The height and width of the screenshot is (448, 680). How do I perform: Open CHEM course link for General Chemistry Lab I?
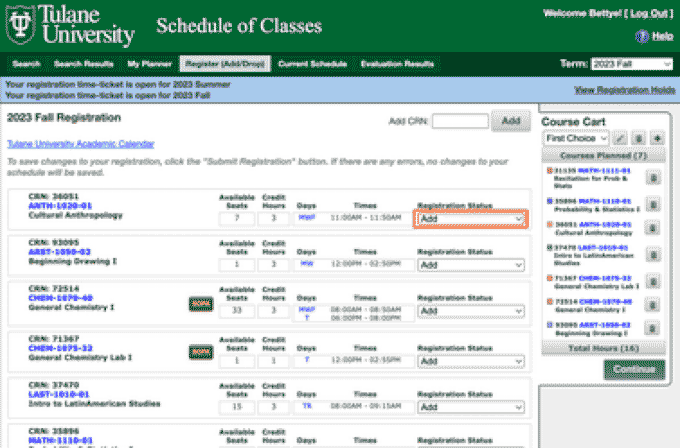(60, 348)
